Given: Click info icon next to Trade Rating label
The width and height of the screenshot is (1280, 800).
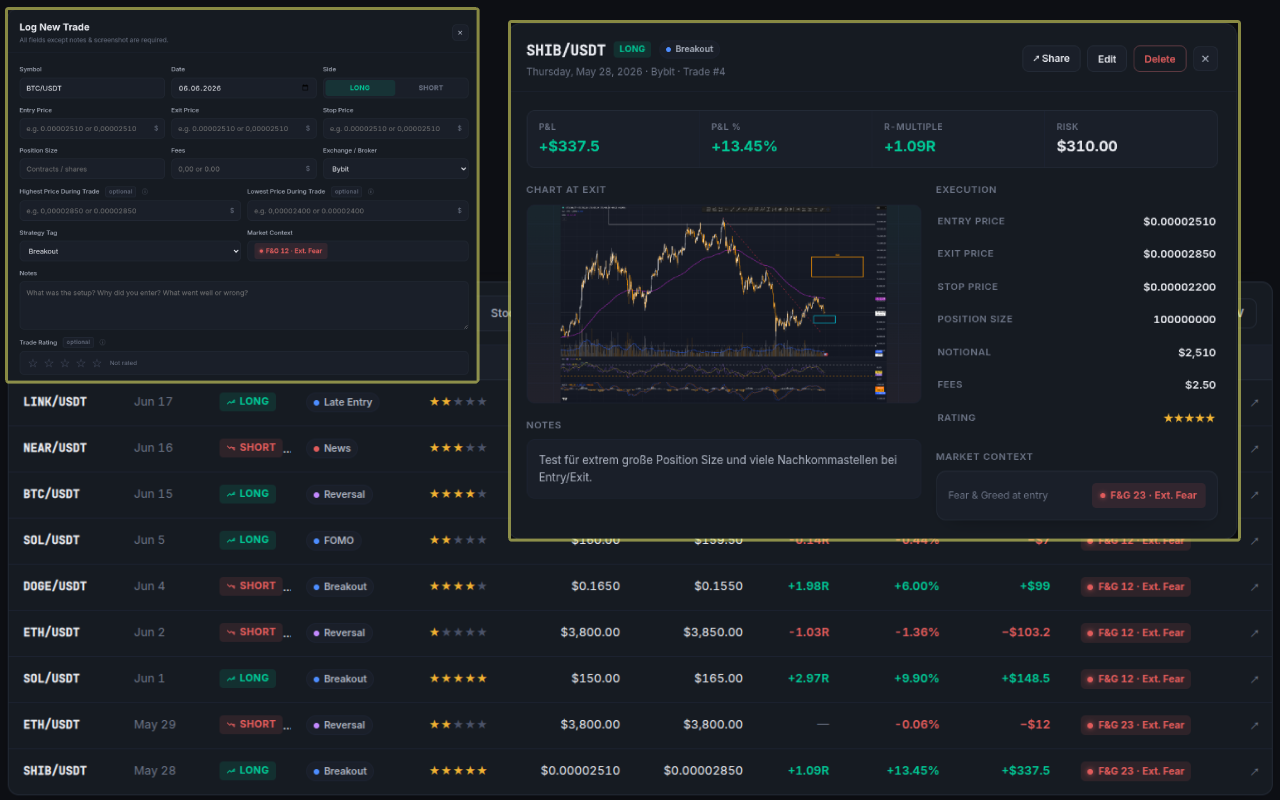Looking at the screenshot, I should (102, 342).
